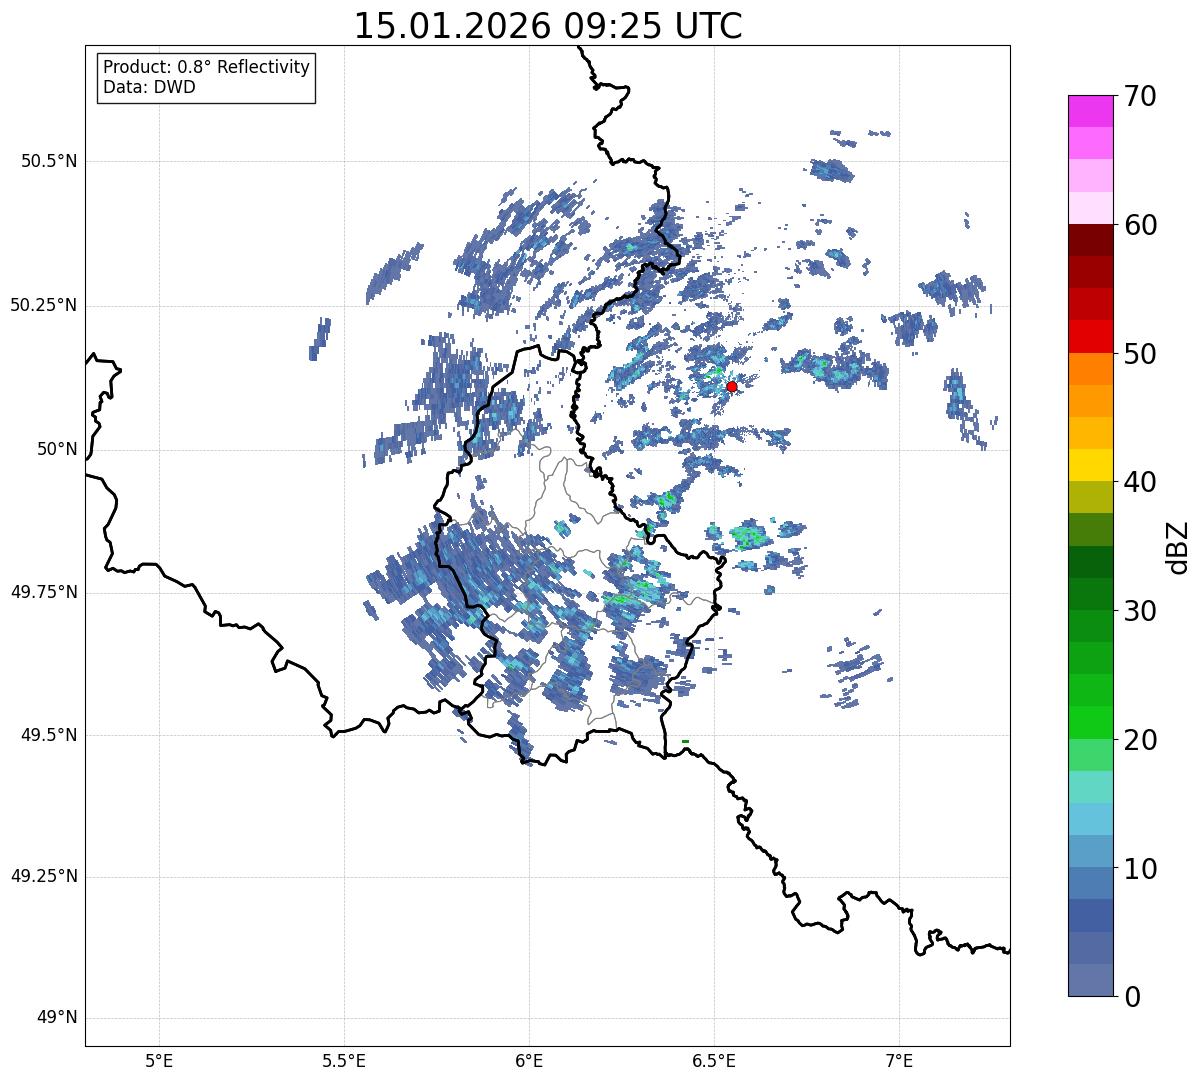This screenshot has height=1081, width=1202.
Task: Click the colorbar 50 tick label
Action: (x=1140, y=354)
